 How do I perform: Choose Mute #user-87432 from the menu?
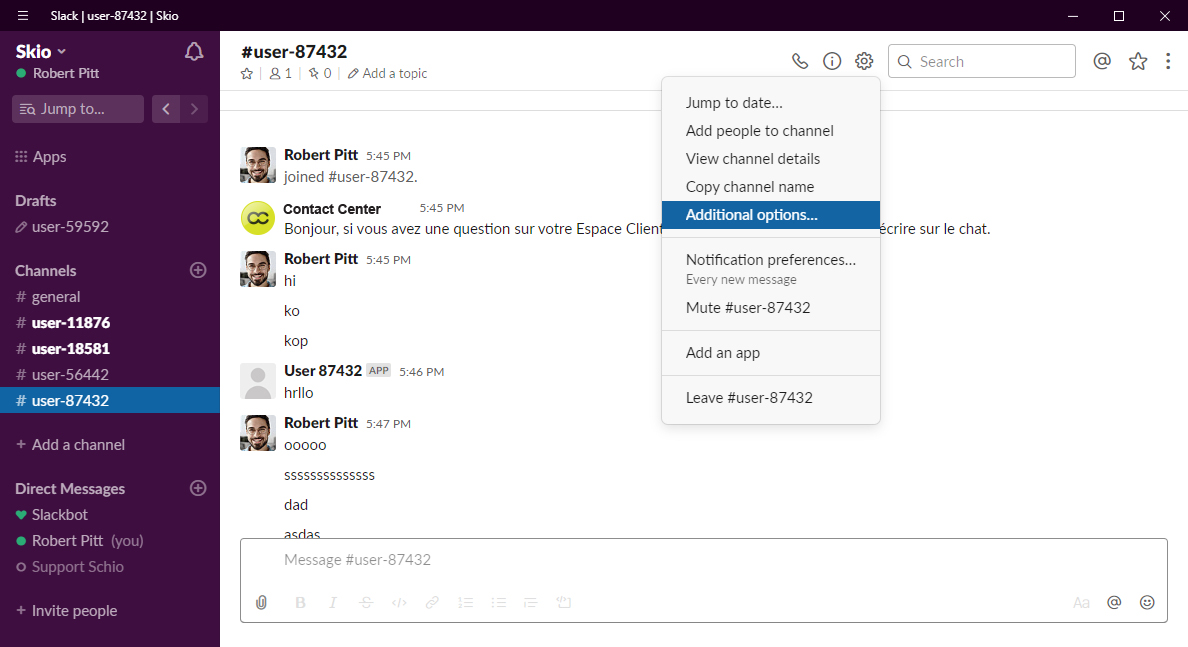[771, 308]
